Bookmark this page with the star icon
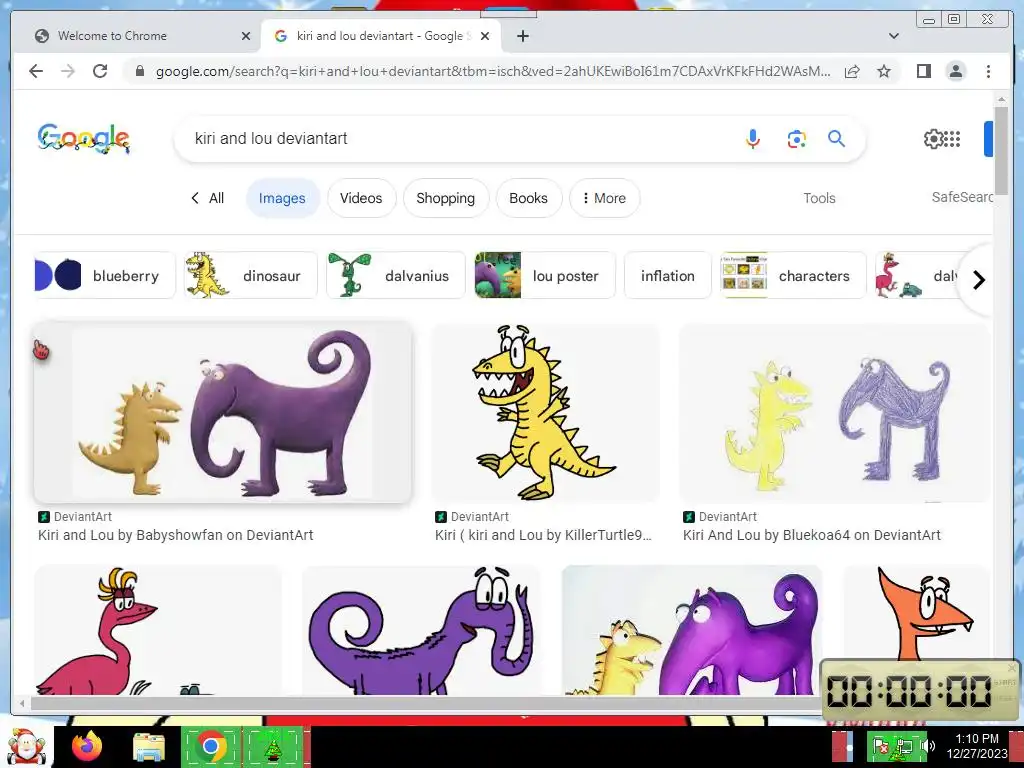The image size is (1024, 768). [x=884, y=71]
